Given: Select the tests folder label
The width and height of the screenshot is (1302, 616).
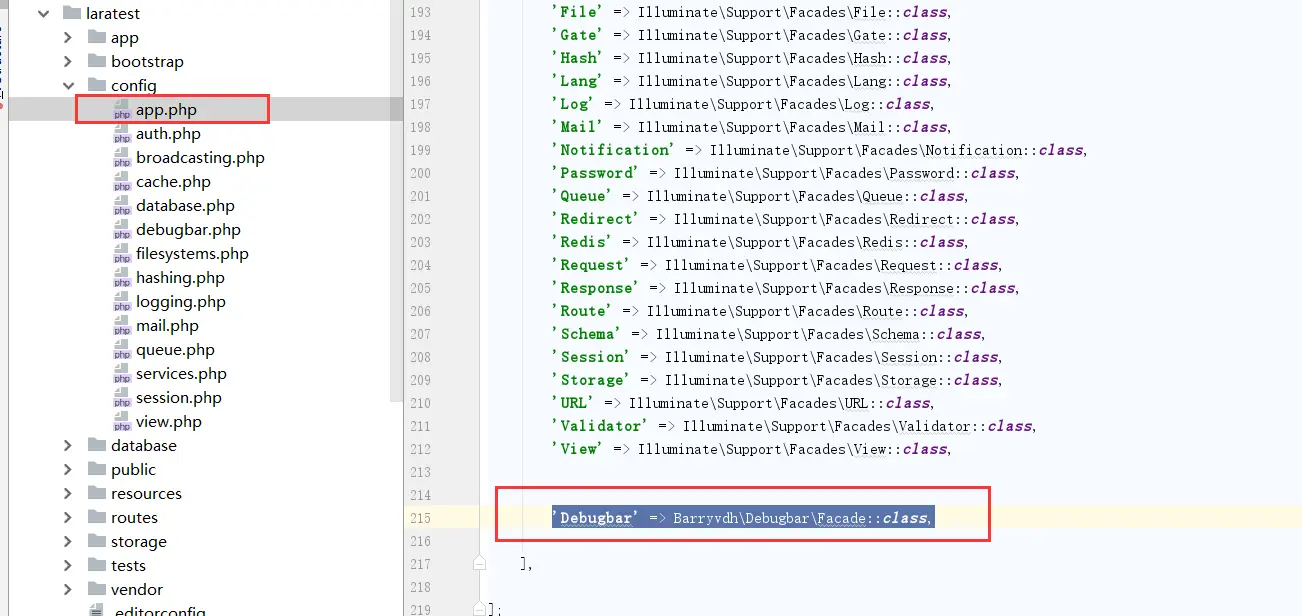Looking at the screenshot, I should click(128, 565).
